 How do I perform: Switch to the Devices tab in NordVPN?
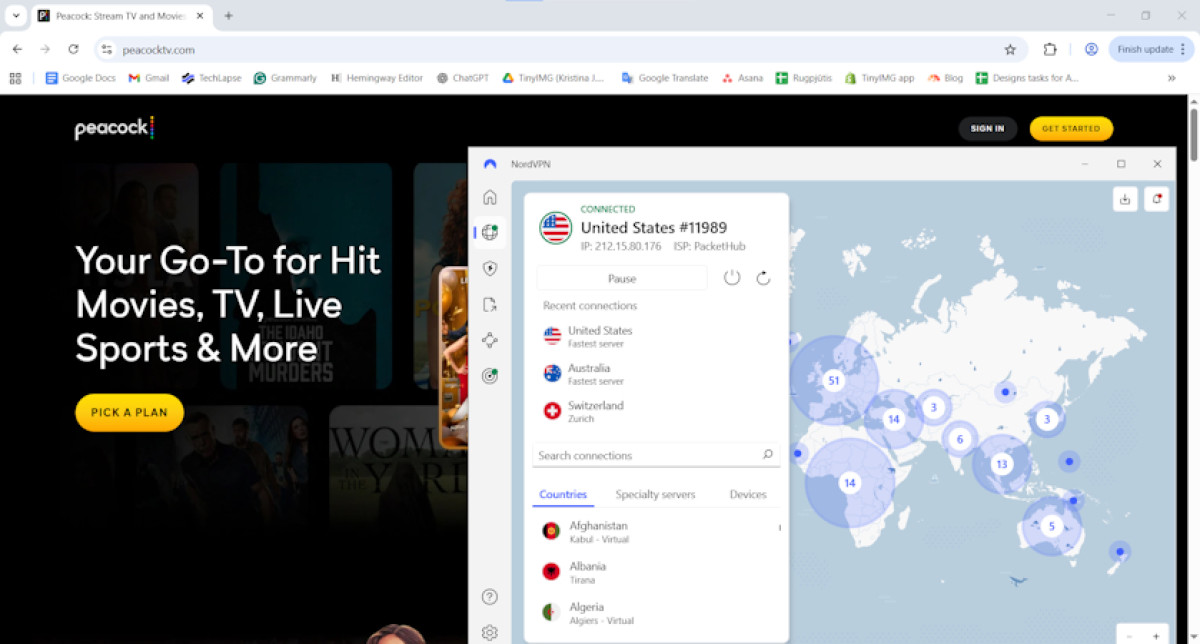tap(748, 494)
